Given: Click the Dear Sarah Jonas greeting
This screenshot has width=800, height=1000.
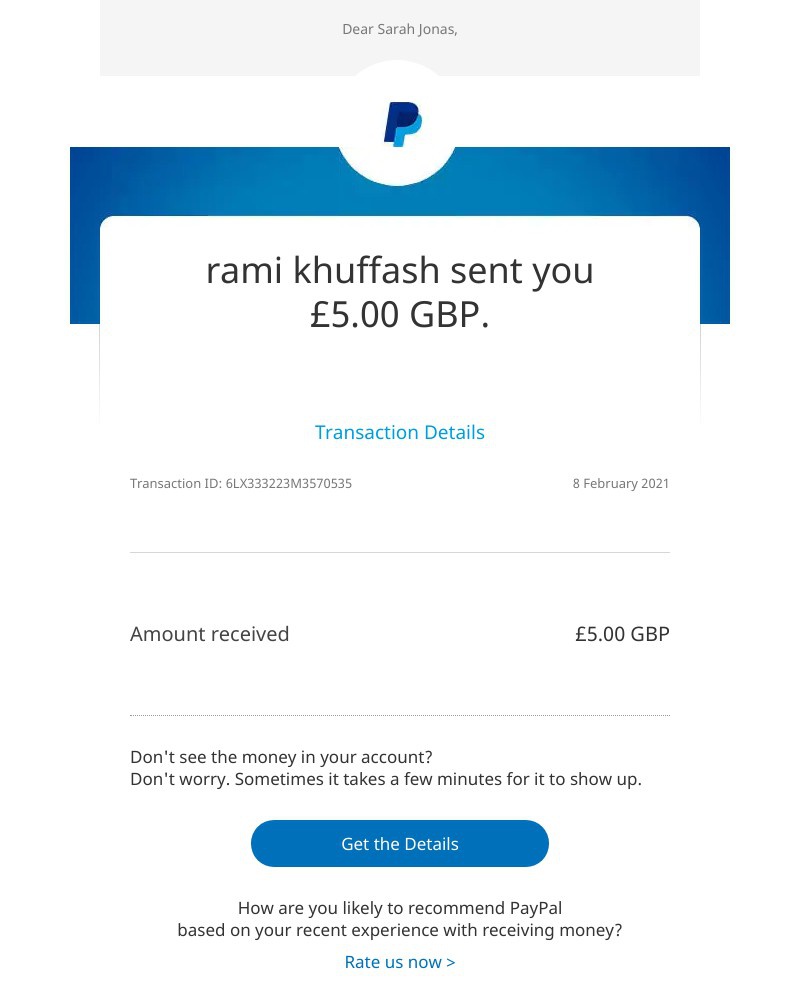Looking at the screenshot, I should coord(400,29).
